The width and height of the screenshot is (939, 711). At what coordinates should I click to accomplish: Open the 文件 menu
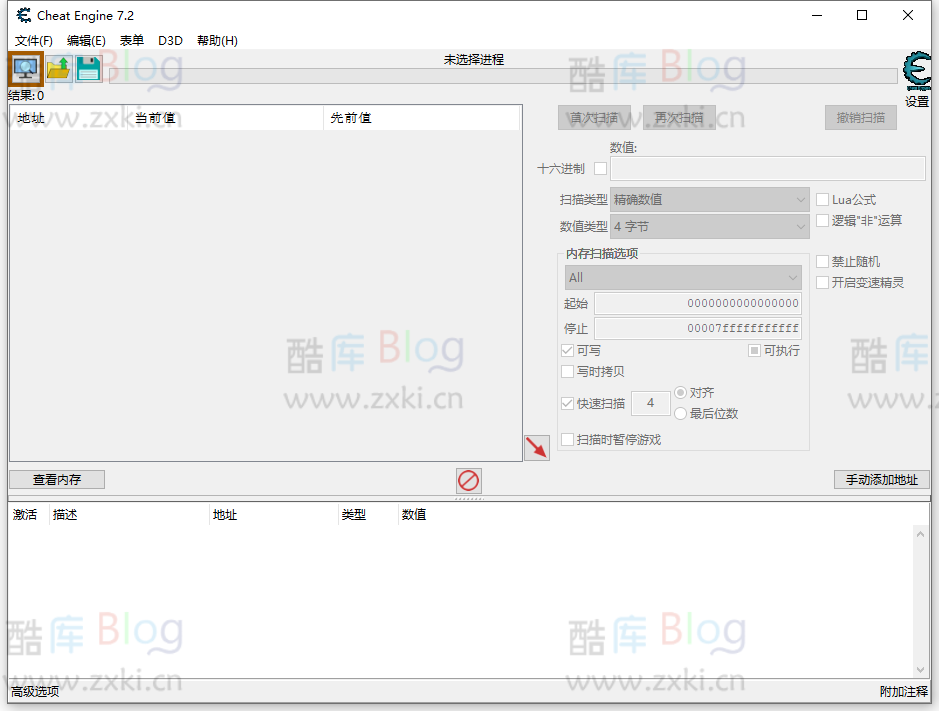tap(32, 40)
